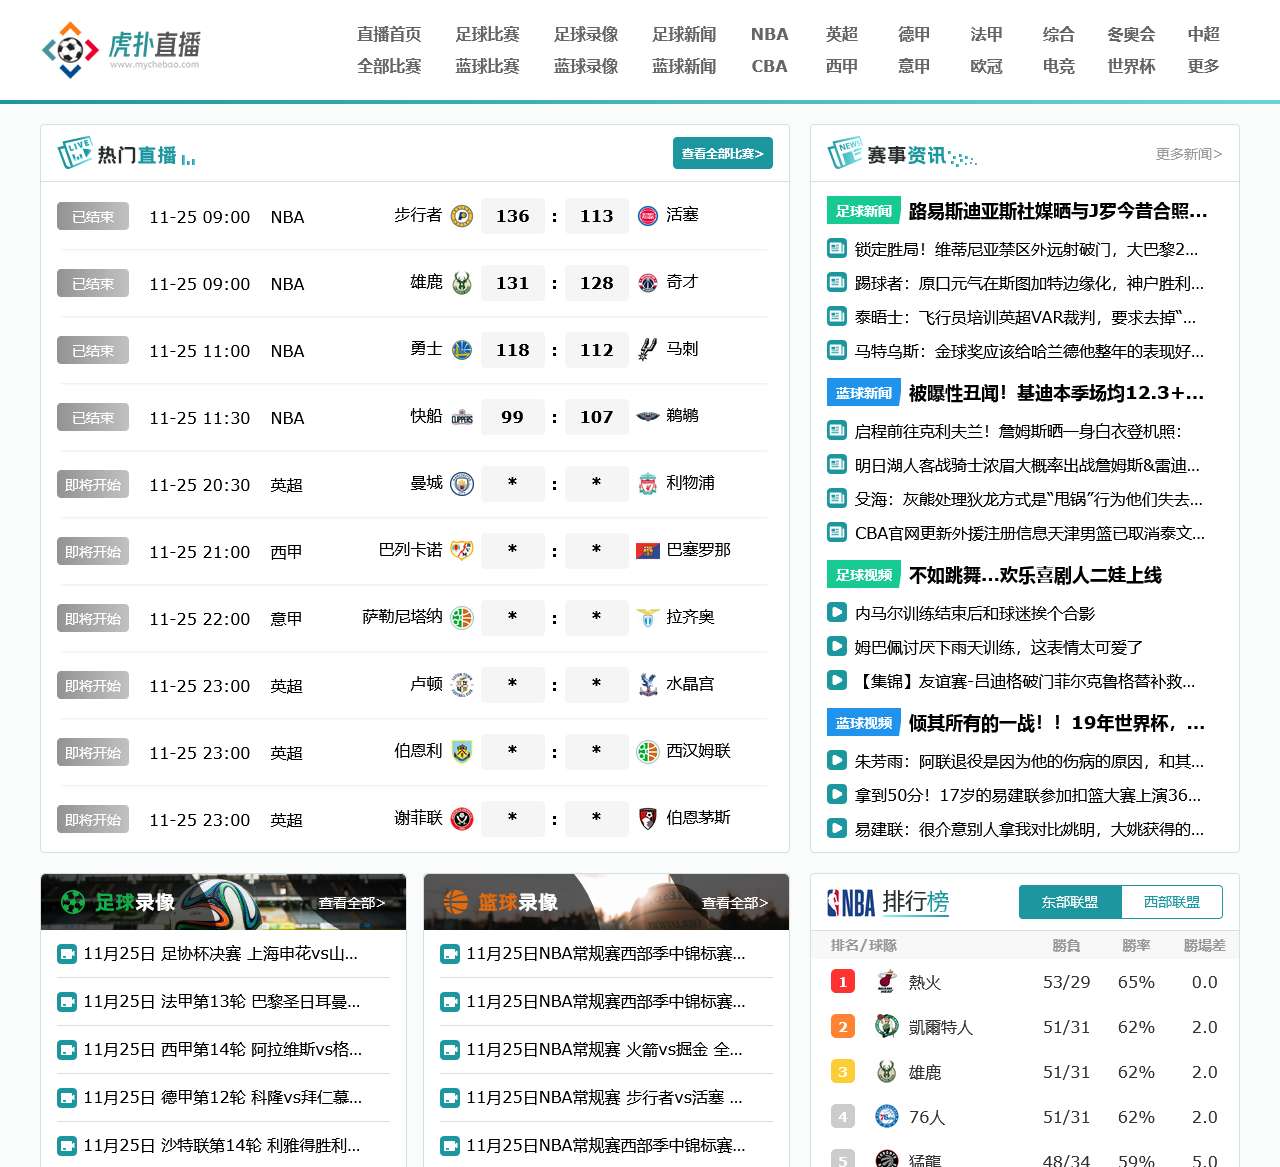The height and width of the screenshot is (1167, 1280).
Task: Switch to 西部联盟 ranking tab
Action: pos(1172,902)
